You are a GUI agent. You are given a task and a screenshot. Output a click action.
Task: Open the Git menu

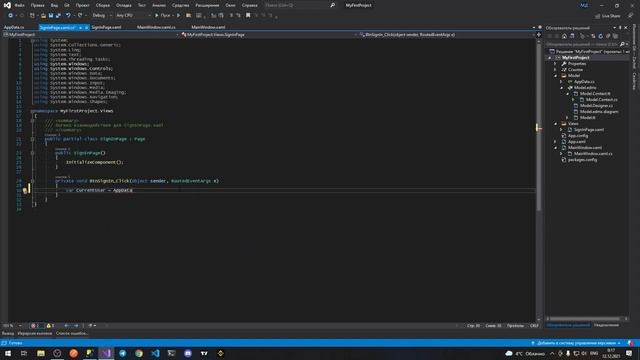click(67, 5)
